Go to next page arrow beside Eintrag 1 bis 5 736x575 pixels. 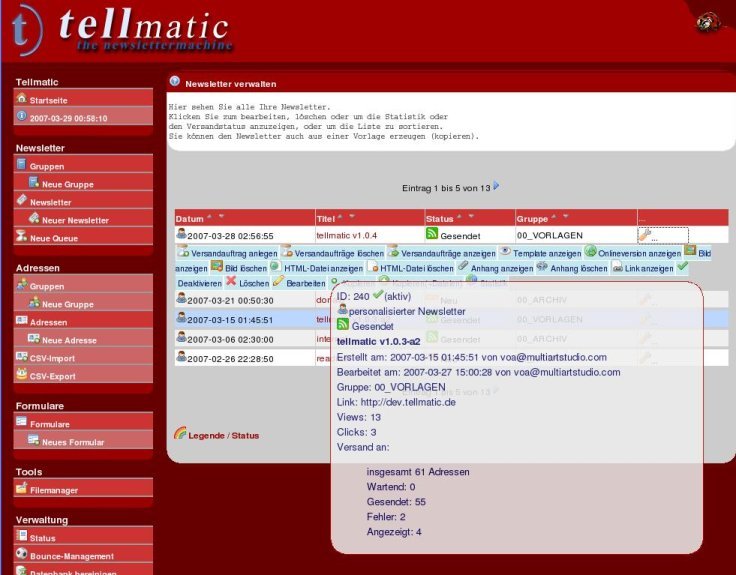pos(496,186)
